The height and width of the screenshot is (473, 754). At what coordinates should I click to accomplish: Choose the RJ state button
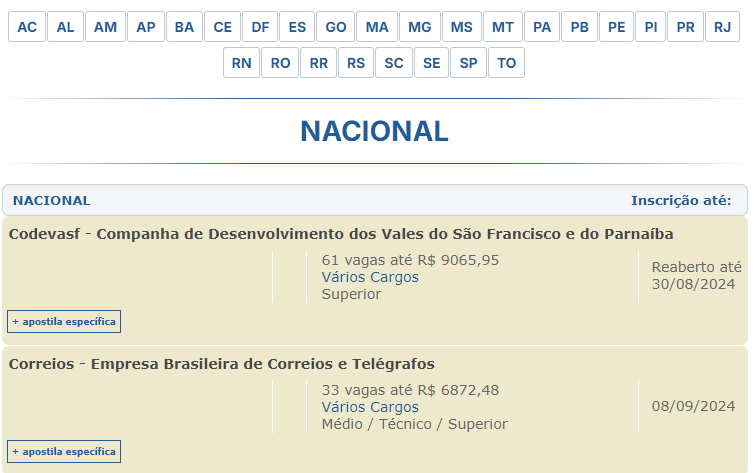722,27
